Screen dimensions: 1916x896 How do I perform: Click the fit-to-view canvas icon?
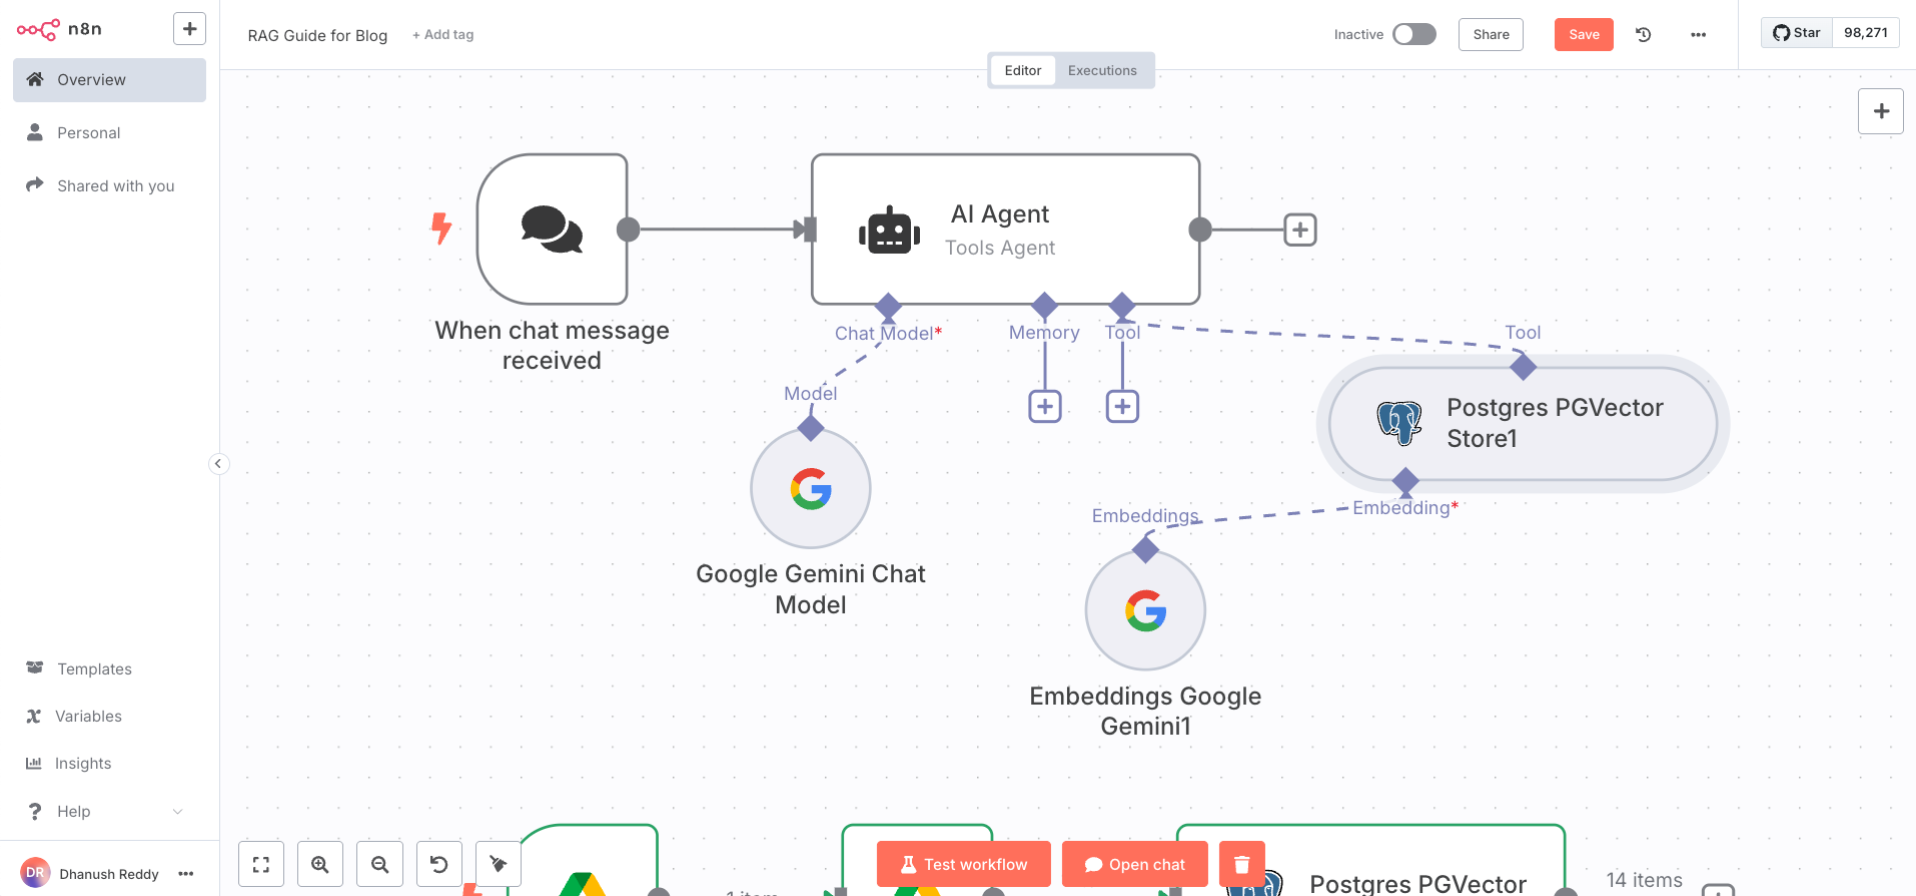point(261,864)
